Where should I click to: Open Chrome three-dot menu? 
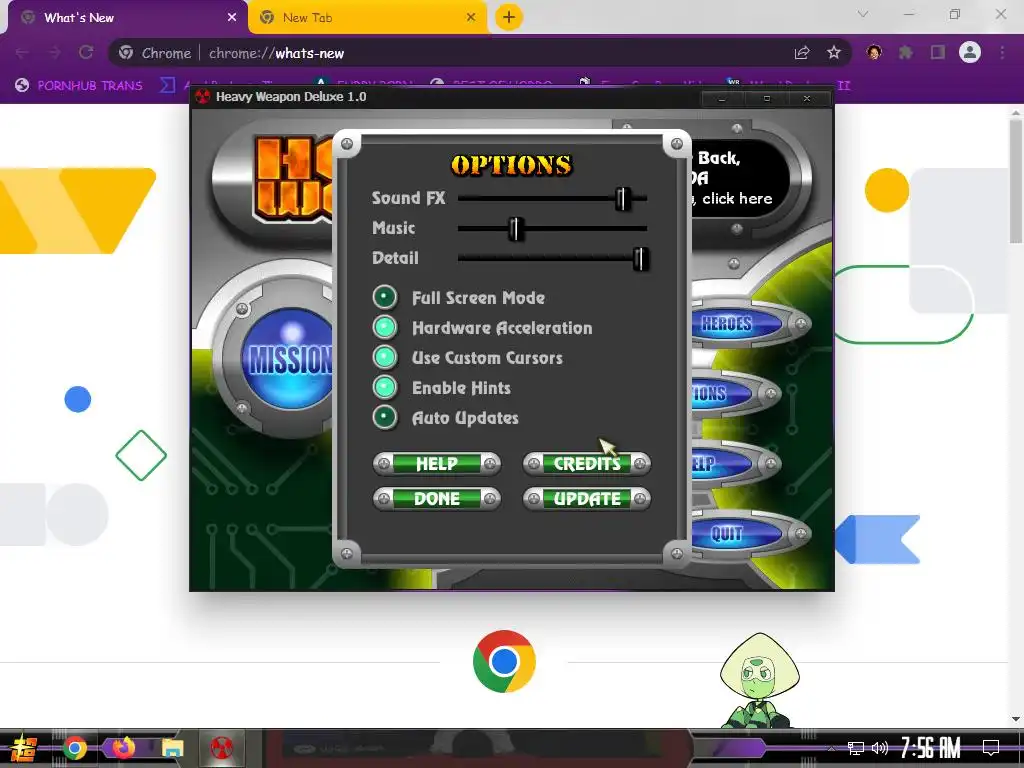(x=1002, y=52)
